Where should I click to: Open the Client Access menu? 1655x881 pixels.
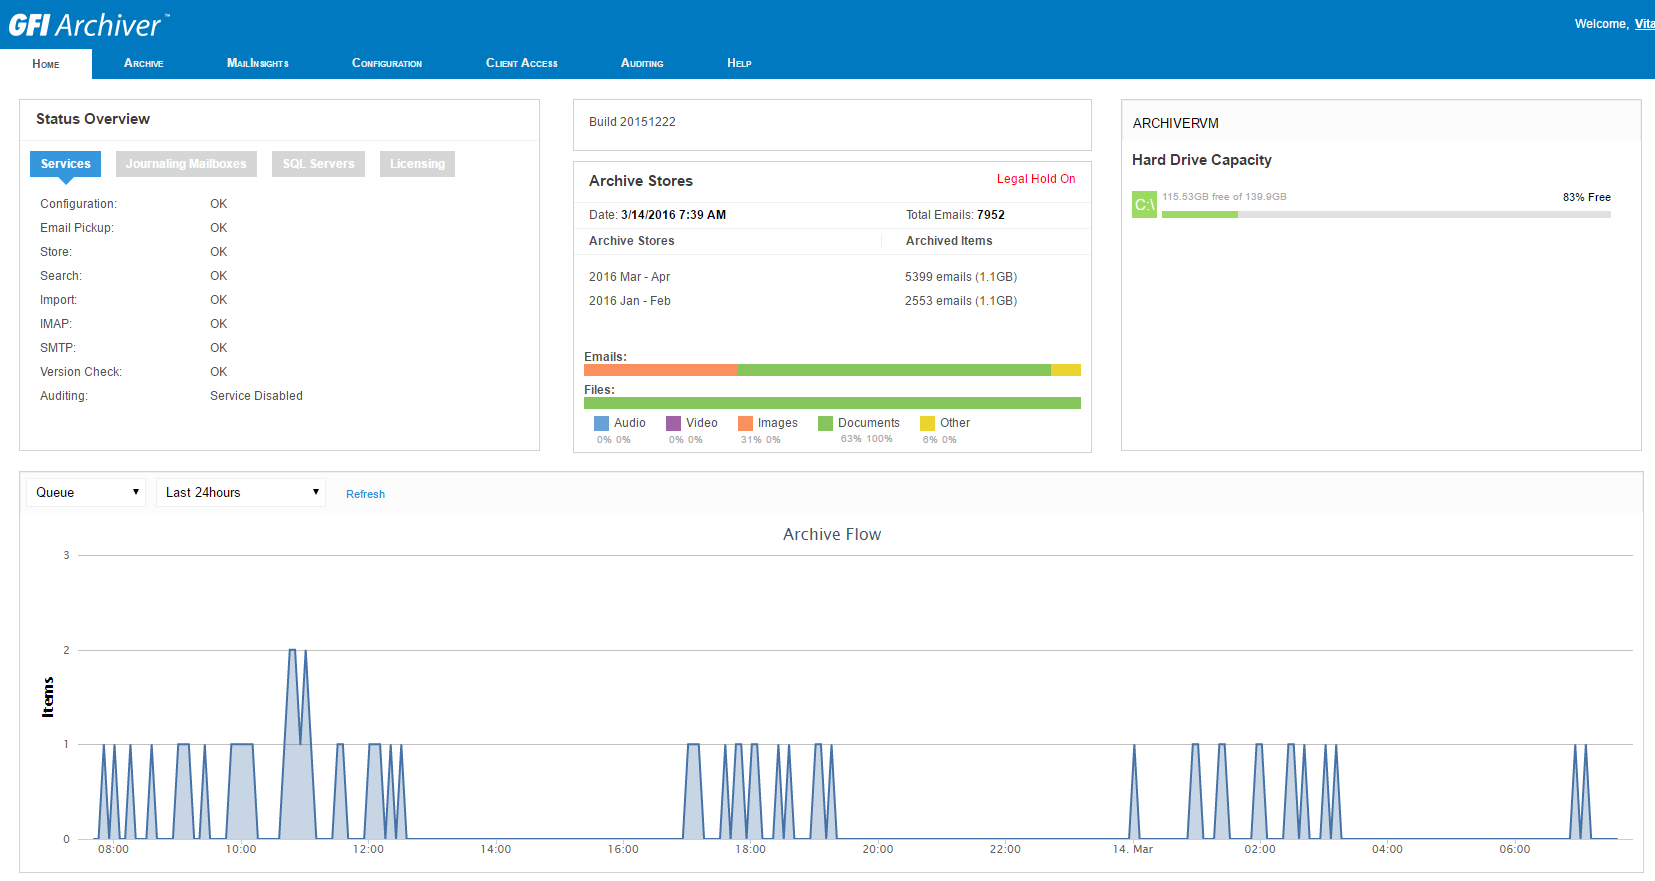coord(521,63)
